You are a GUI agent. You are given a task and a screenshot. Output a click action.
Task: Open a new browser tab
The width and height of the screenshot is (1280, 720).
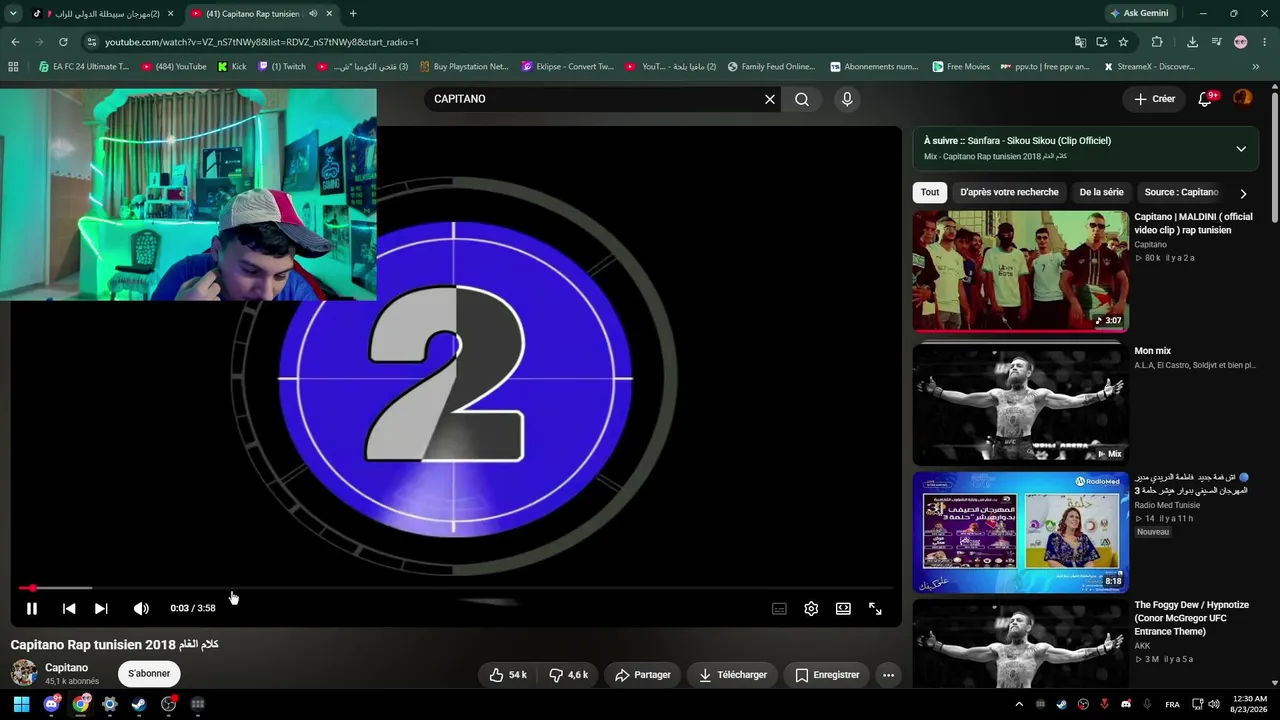[353, 14]
